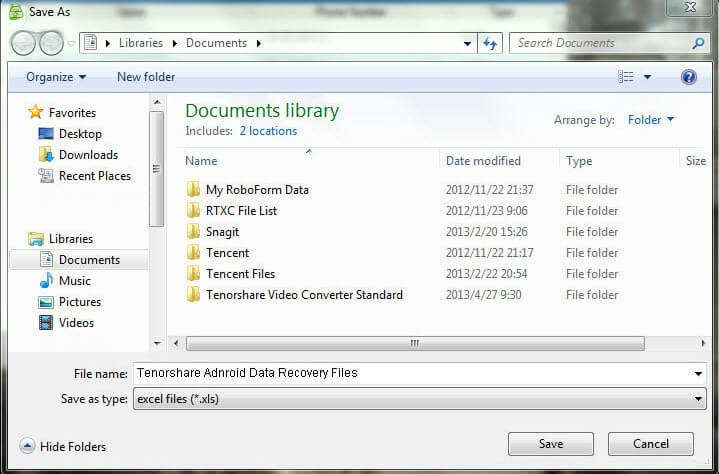Open the view options dropdown arrow
The height and width of the screenshot is (474, 719).
click(647, 77)
